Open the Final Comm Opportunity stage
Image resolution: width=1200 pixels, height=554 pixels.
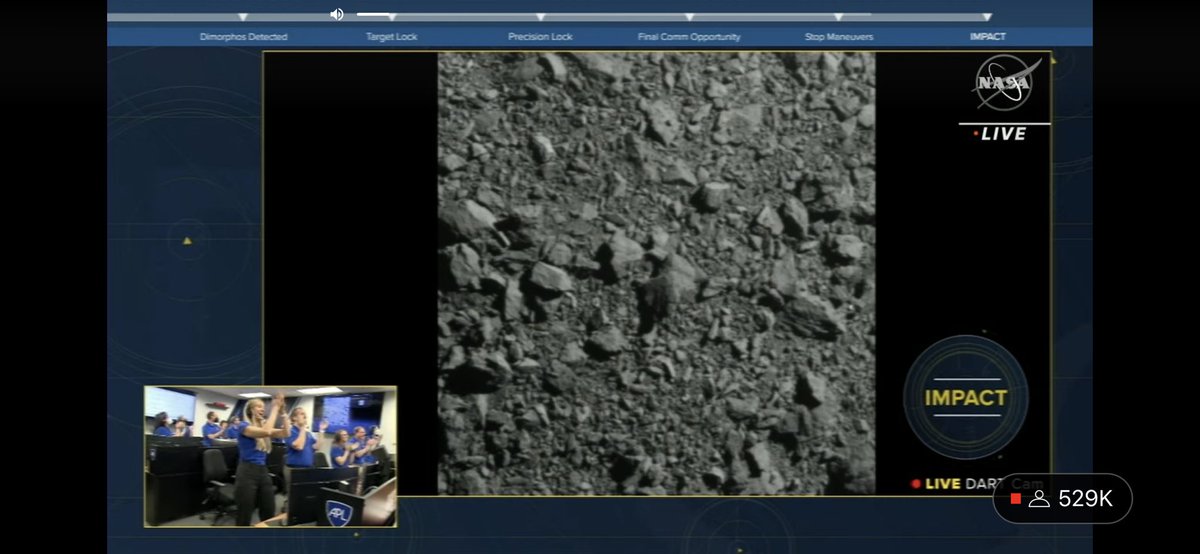(x=689, y=37)
